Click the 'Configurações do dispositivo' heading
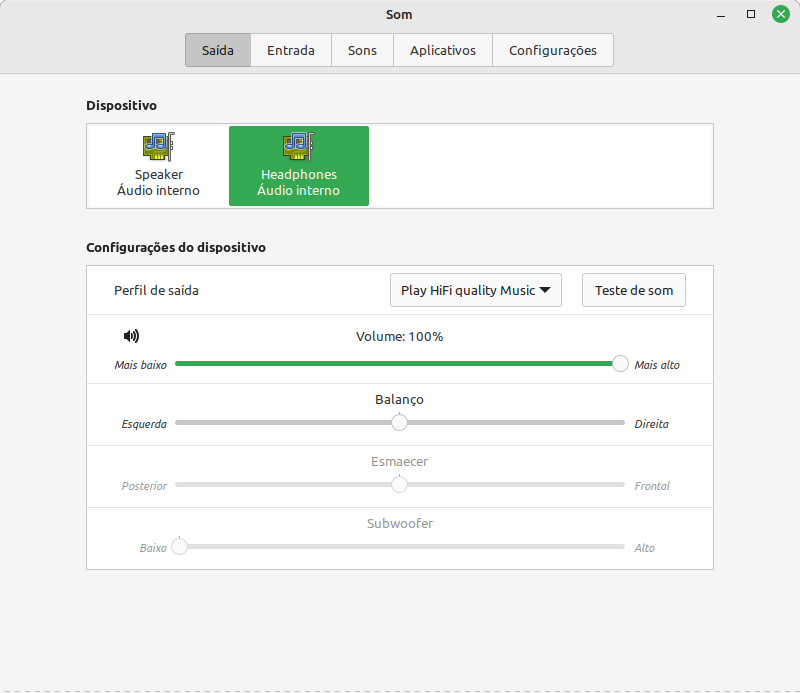 [x=176, y=248]
